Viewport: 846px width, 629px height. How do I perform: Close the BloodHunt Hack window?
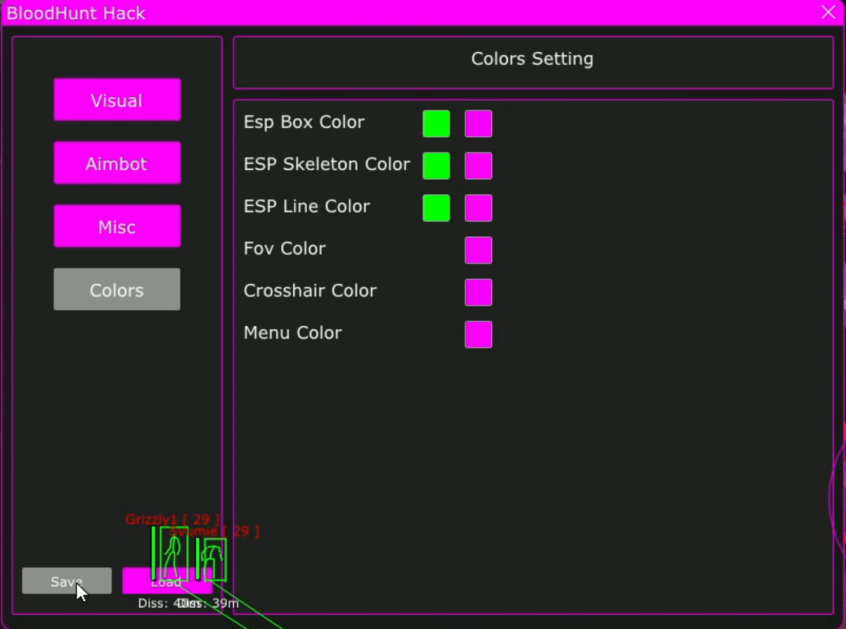tap(828, 12)
